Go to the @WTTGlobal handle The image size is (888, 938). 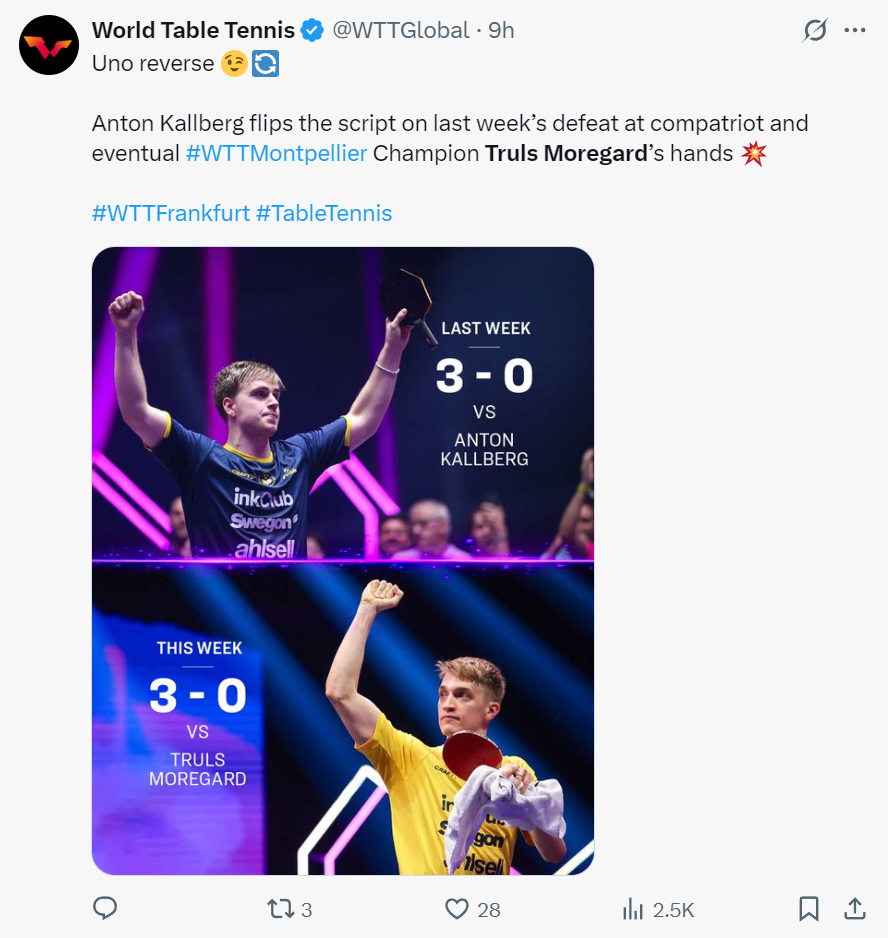(x=400, y=31)
